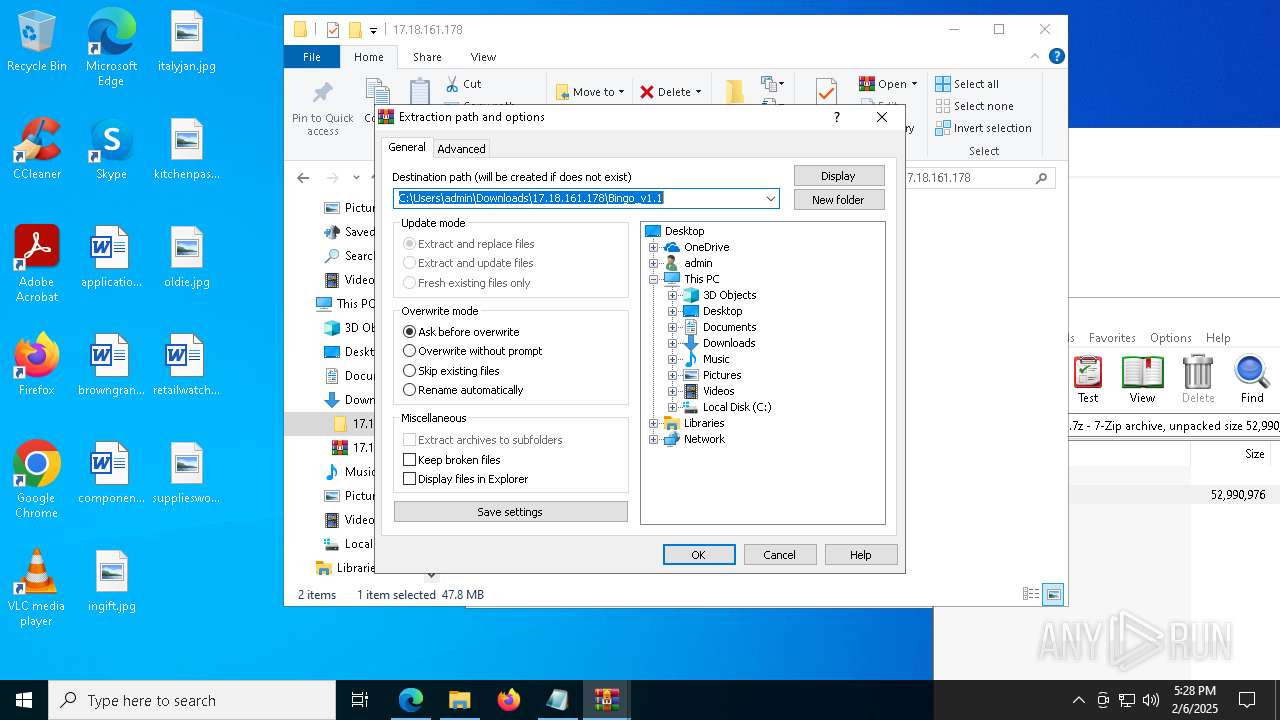Click the WinRAR taskbar icon
The width and height of the screenshot is (1280, 720).
[x=607, y=700]
